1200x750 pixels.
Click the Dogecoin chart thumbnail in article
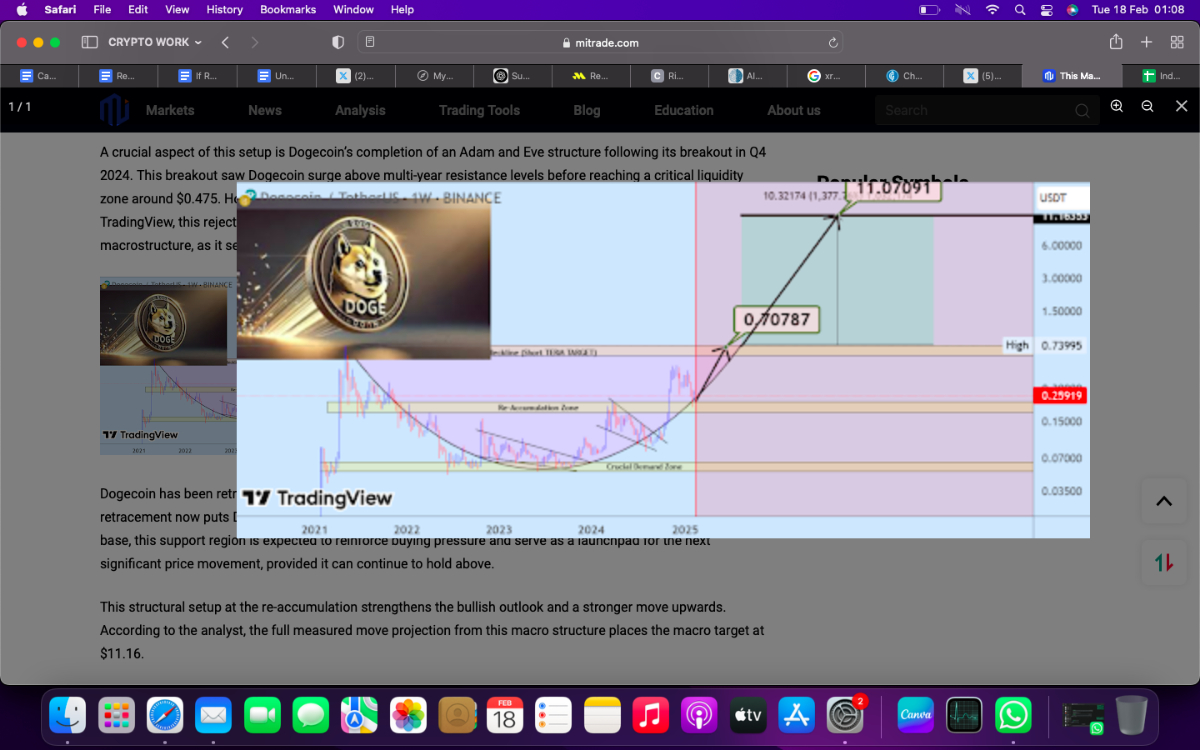[166, 365]
